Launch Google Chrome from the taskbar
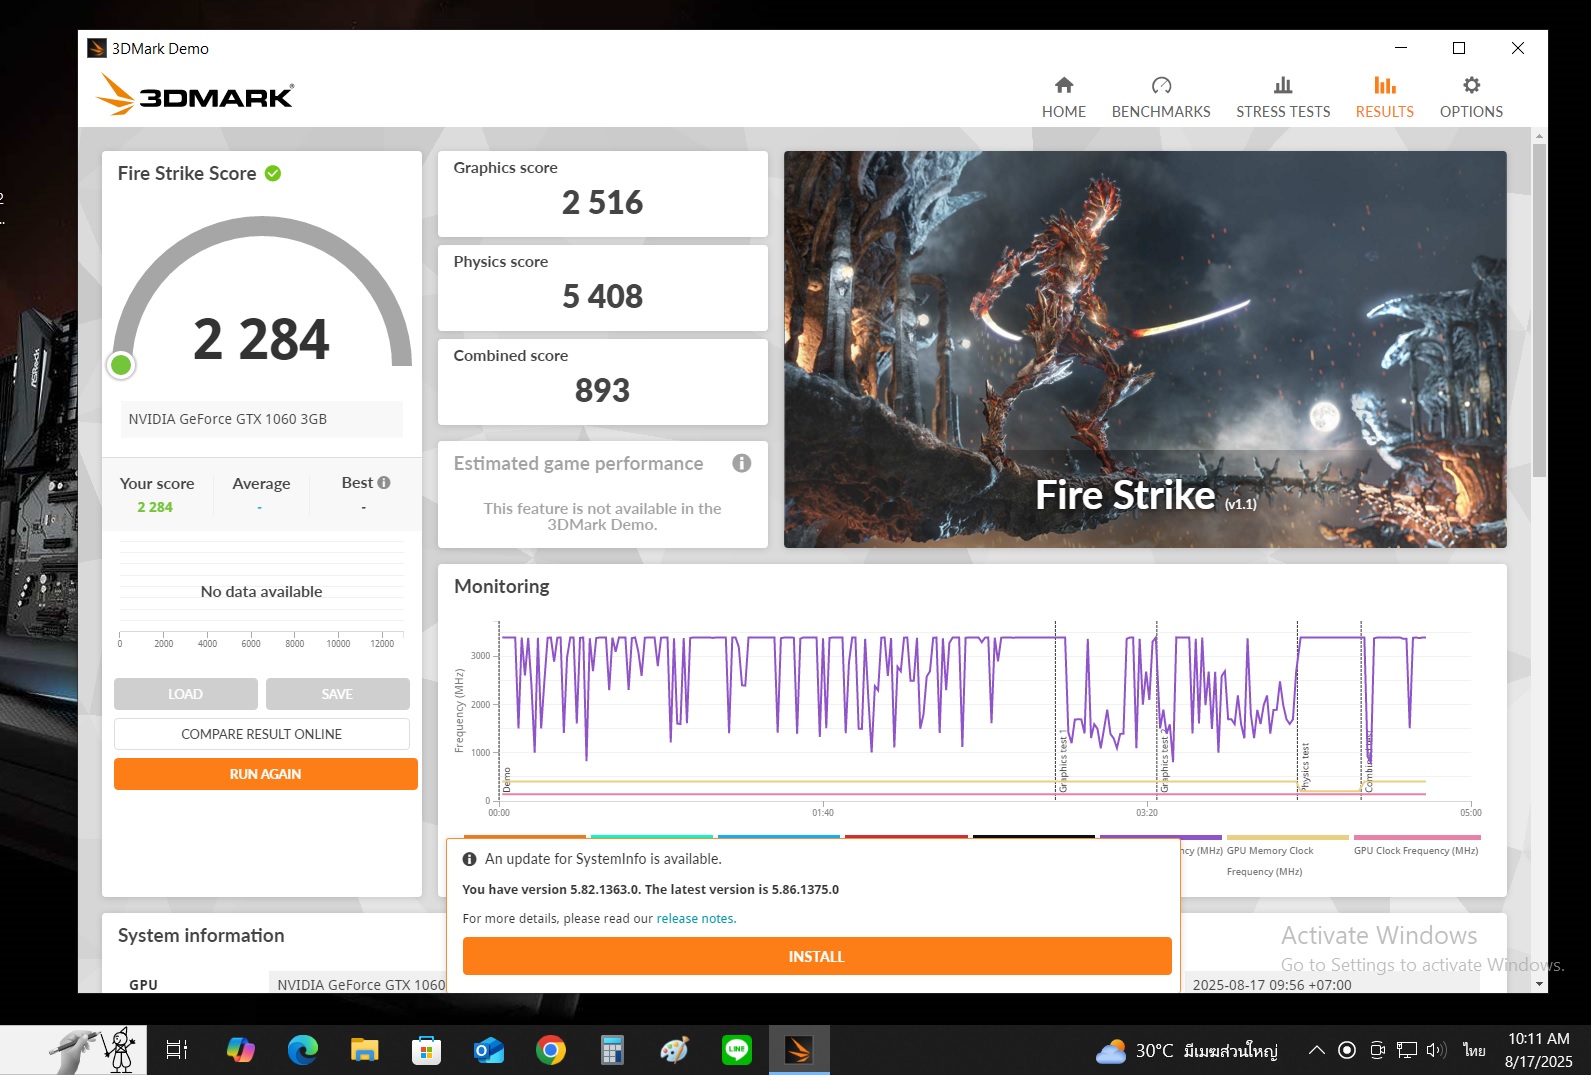This screenshot has width=1591, height=1075. (551, 1050)
